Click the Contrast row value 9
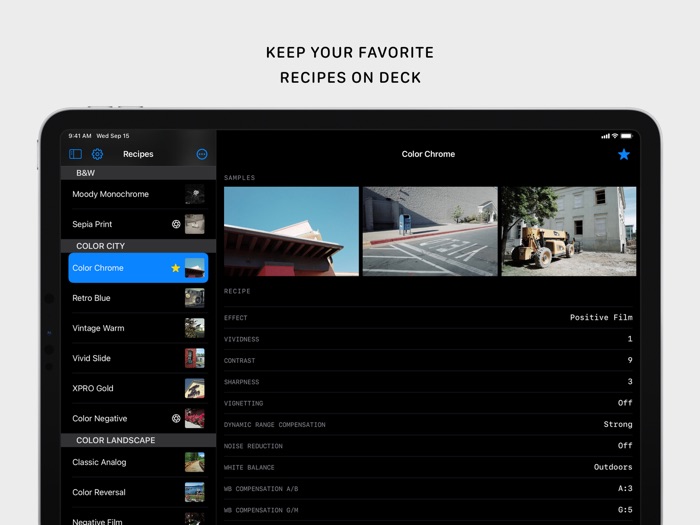Image resolution: width=700 pixels, height=525 pixels. (630, 360)
